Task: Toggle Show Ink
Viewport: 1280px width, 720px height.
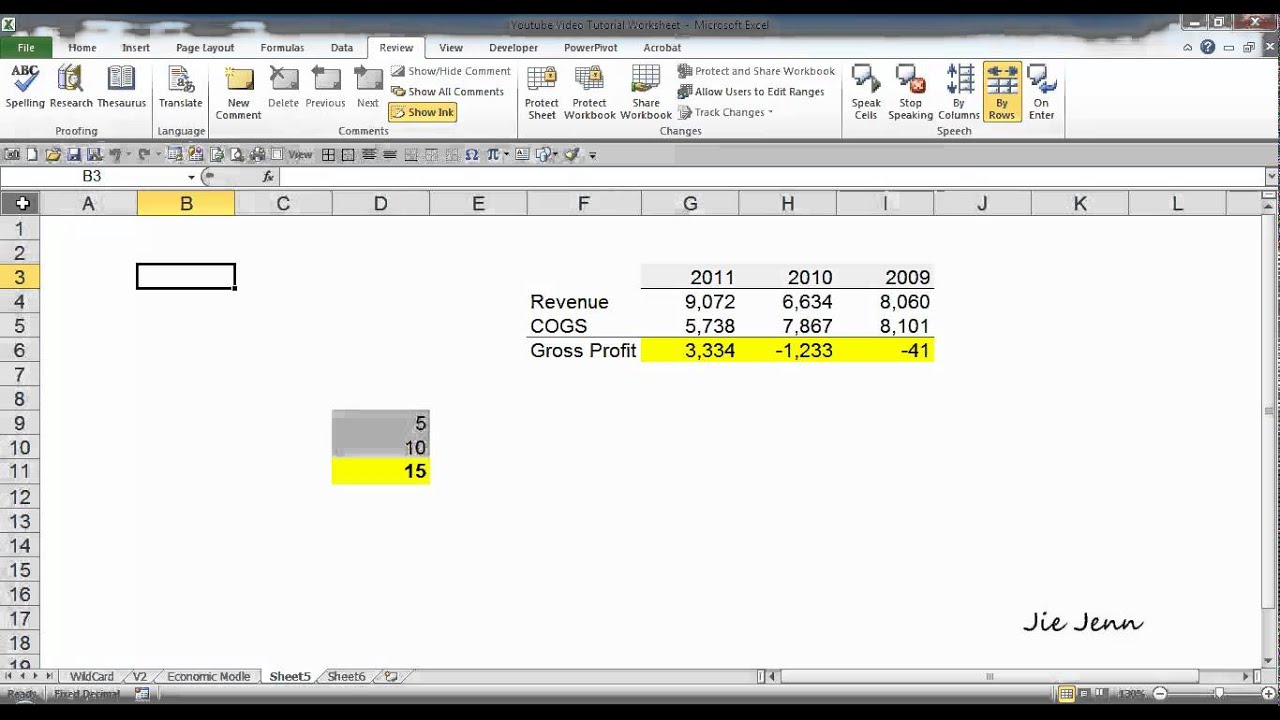Action: 422,112
